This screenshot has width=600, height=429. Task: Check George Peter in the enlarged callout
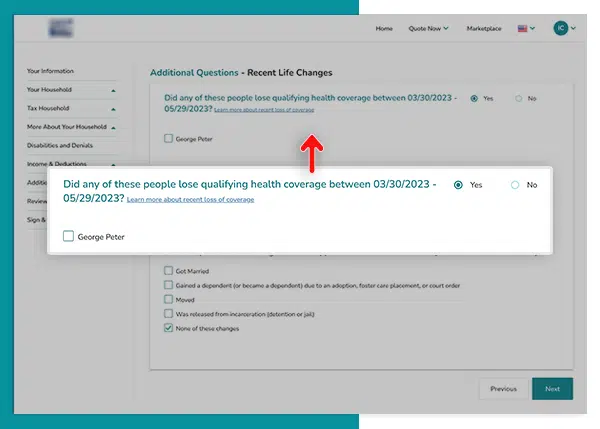click(68, 236)
